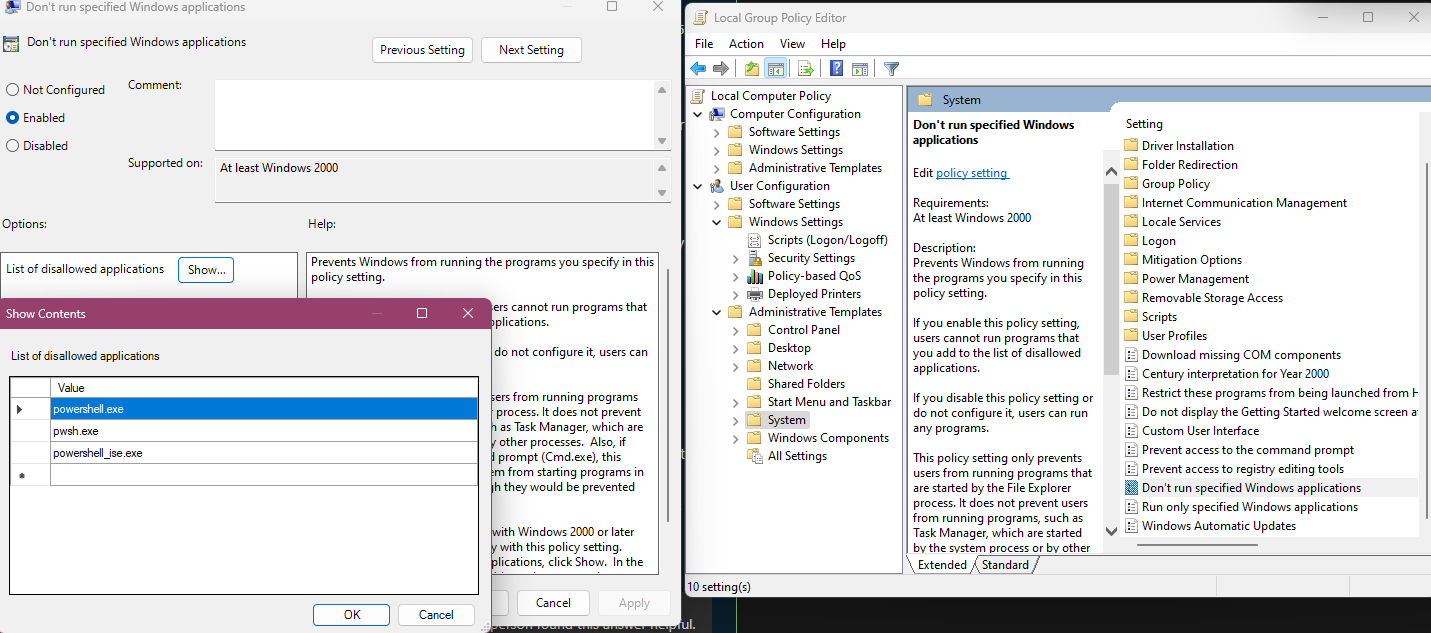Screen dimensions: 1431x633
Task: Open the View menu
Action: tap(793, 44)
